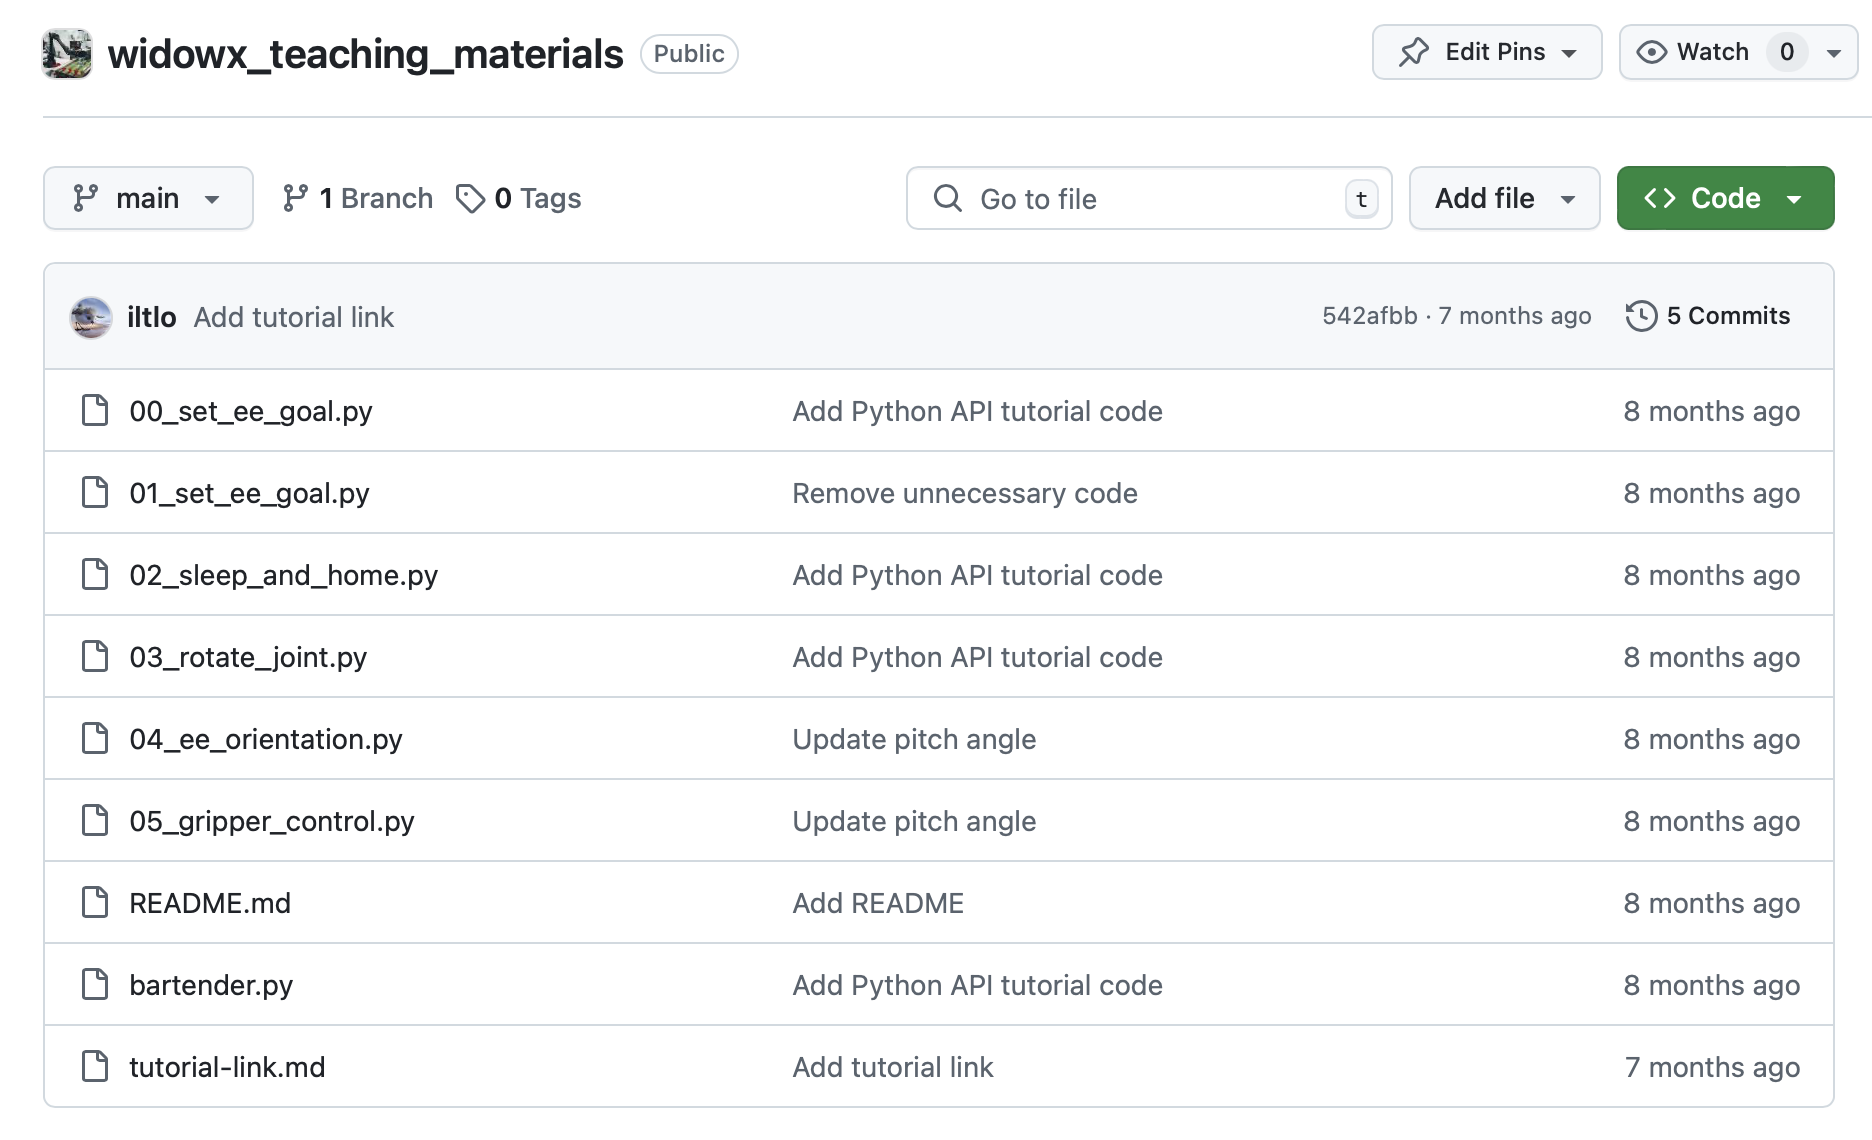Open the tutorial-link.md file
This screenshot has height=1140, width=1872.
227,1067
